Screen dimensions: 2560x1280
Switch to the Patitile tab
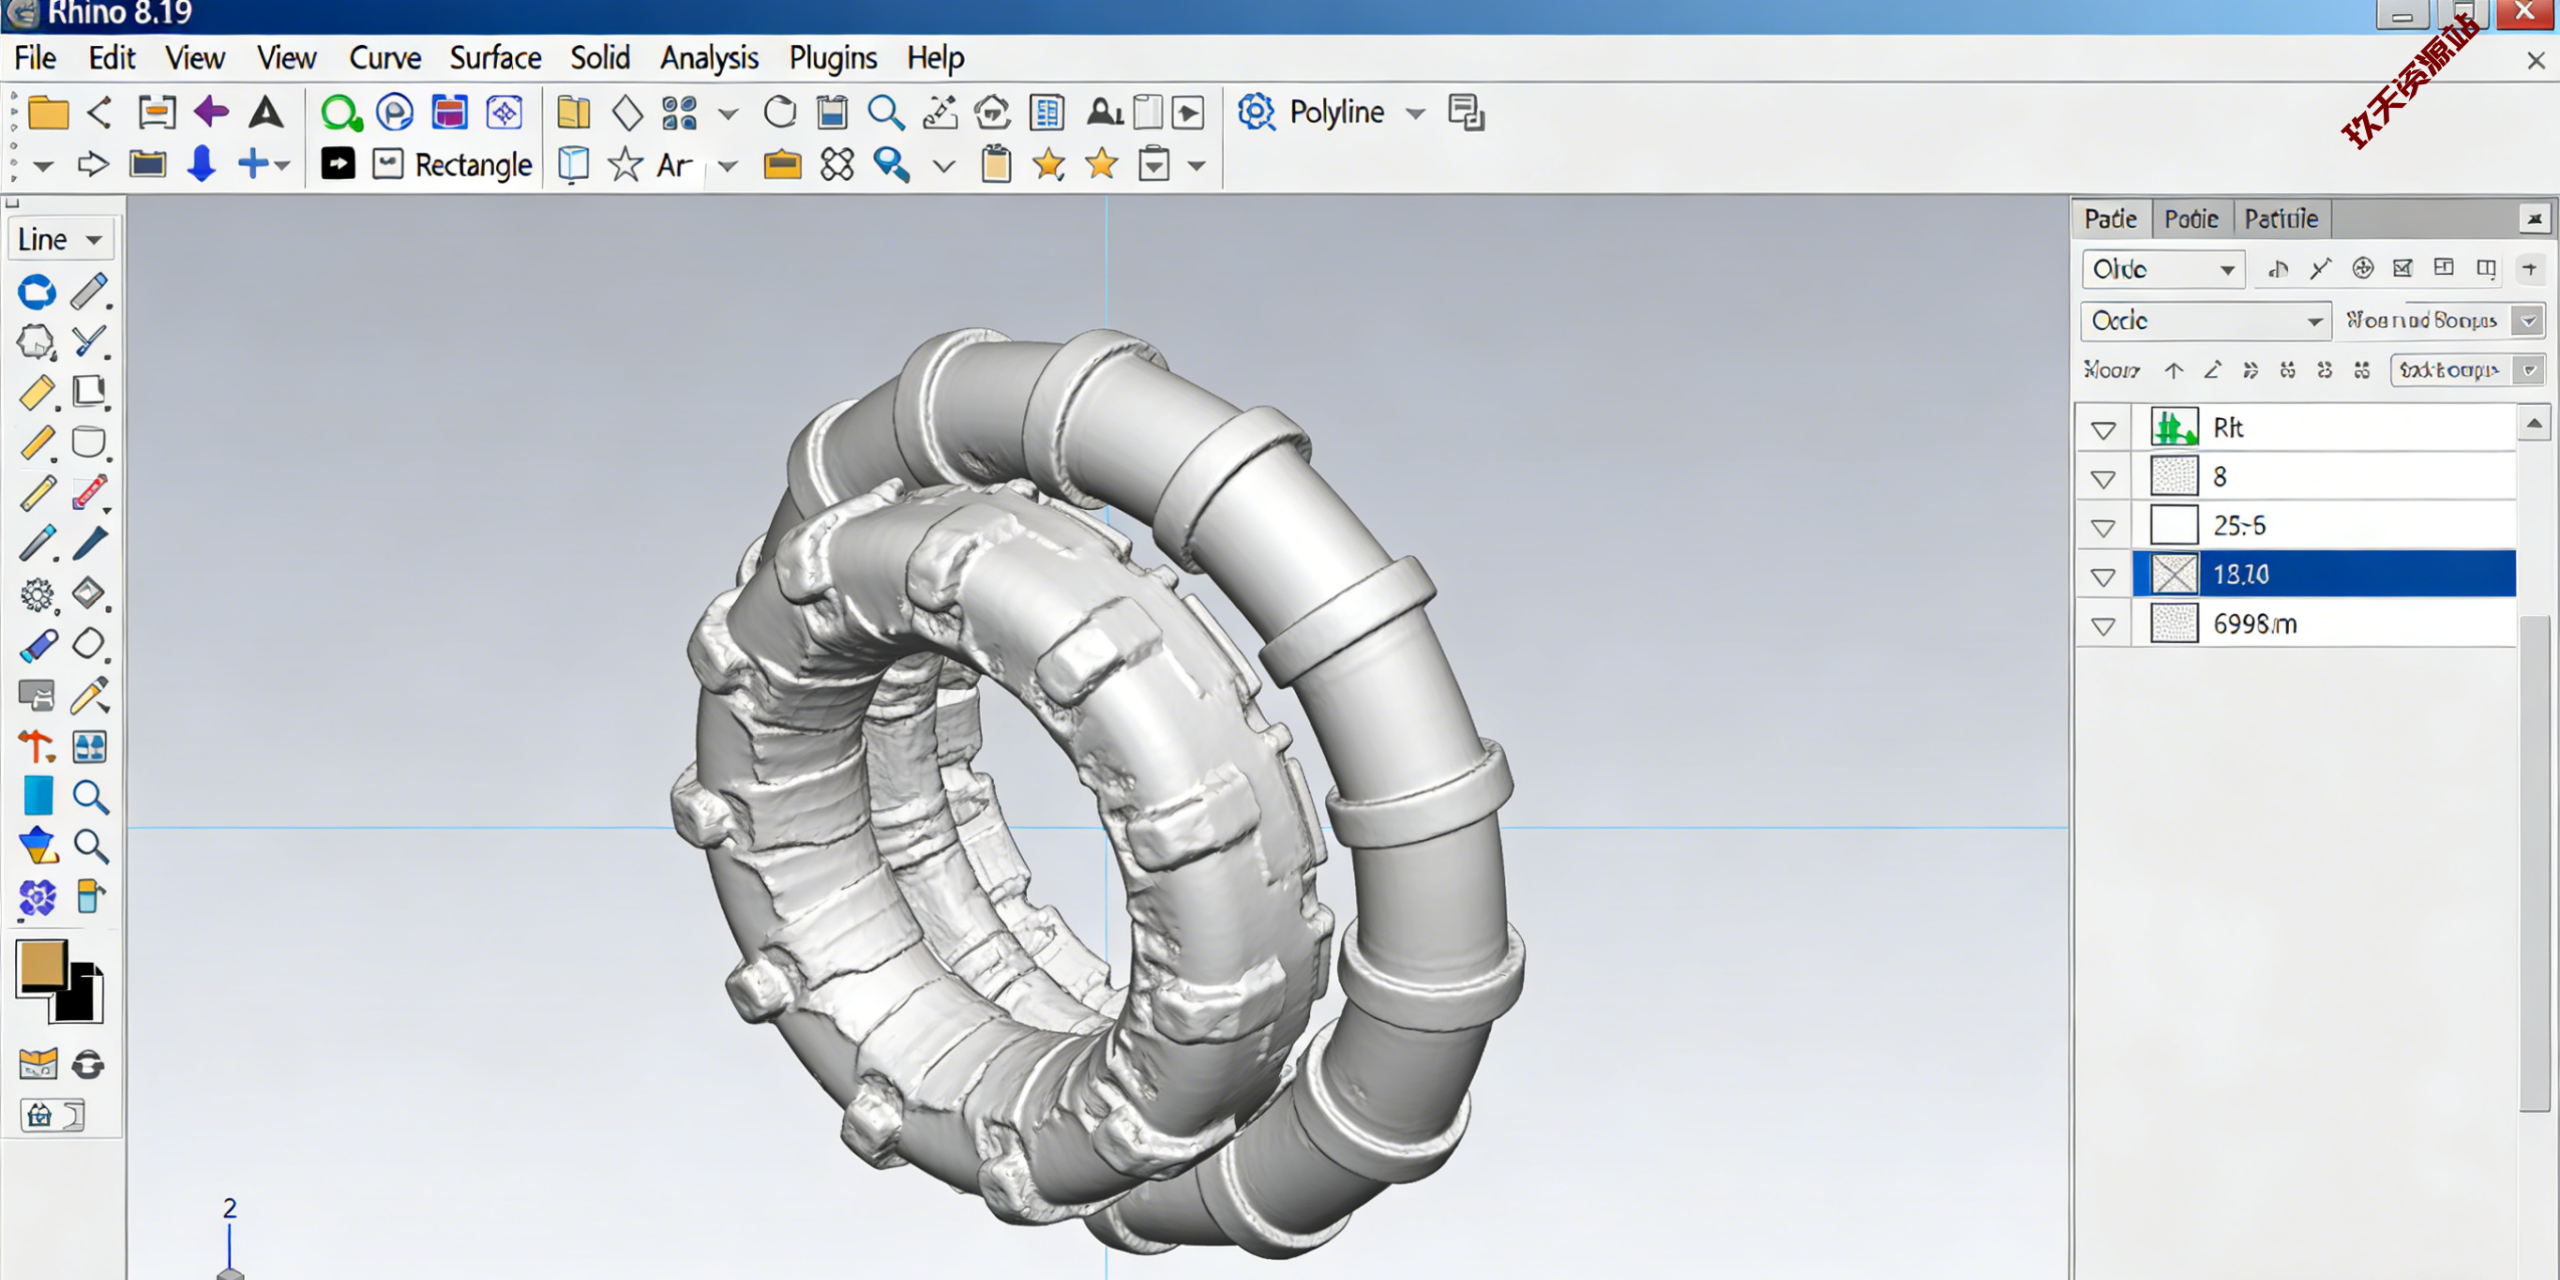pos(2281,219)
